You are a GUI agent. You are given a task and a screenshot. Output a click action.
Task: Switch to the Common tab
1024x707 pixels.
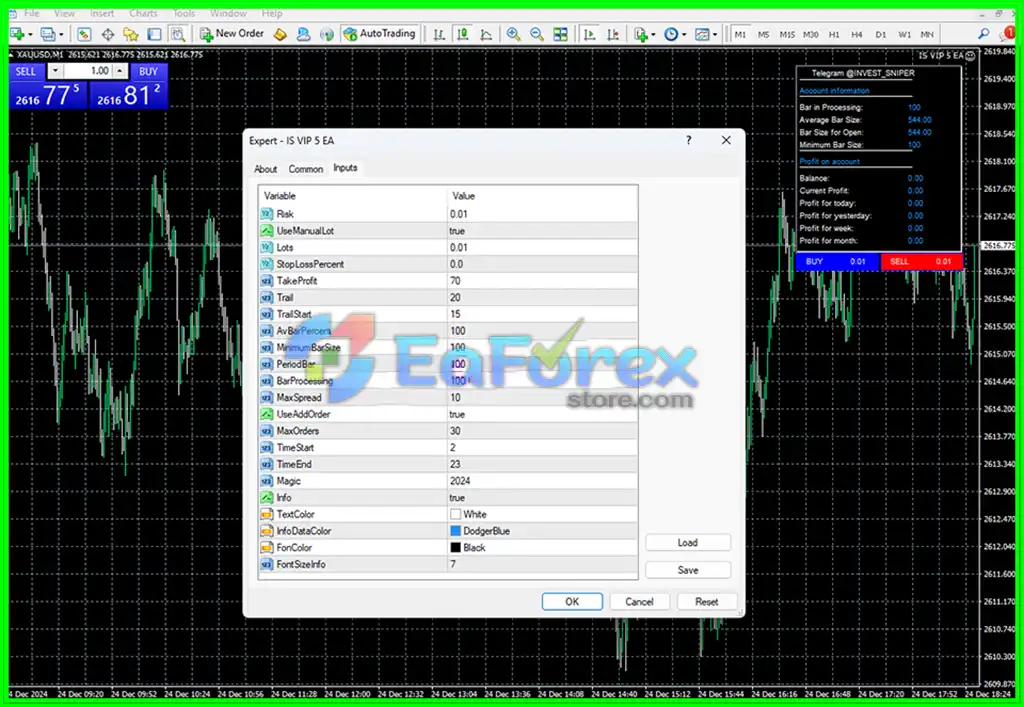click(306, 169)
